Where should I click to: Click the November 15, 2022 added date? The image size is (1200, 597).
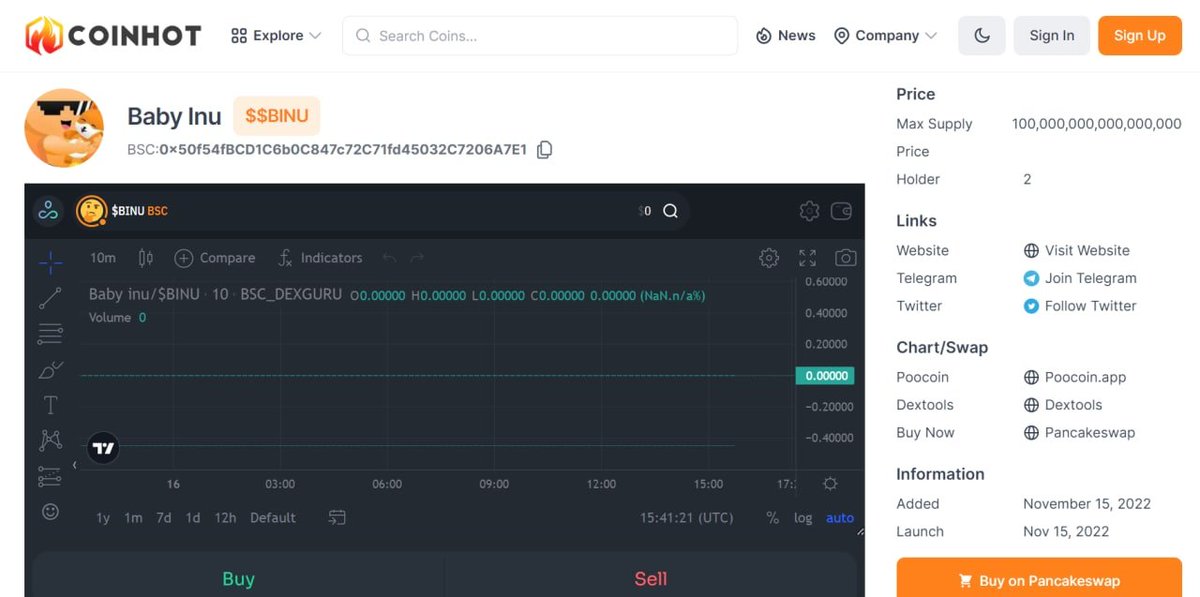click(1087, 504)
